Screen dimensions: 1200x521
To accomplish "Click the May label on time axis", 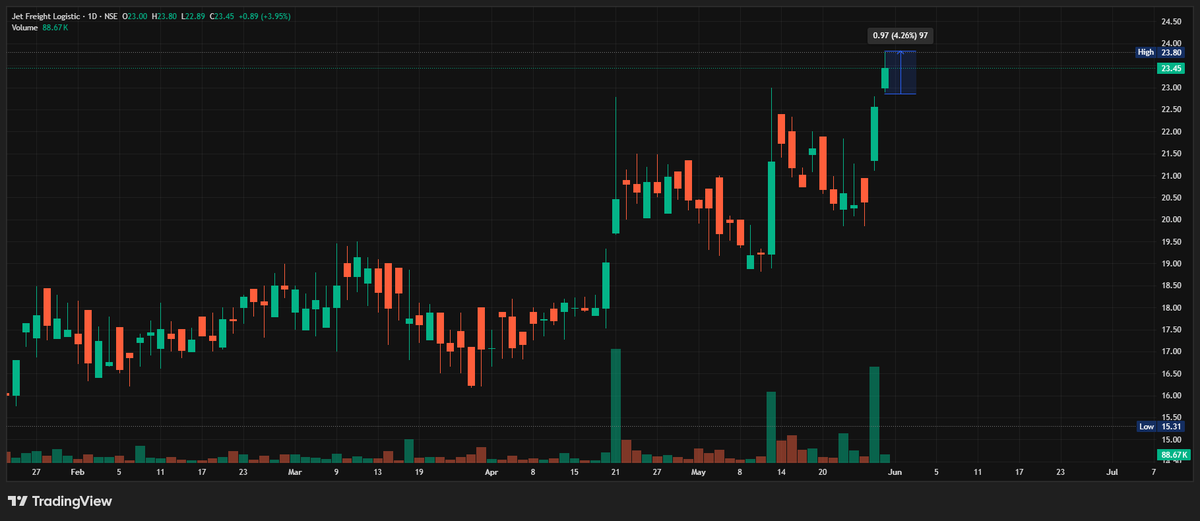I will pos(699,470).
